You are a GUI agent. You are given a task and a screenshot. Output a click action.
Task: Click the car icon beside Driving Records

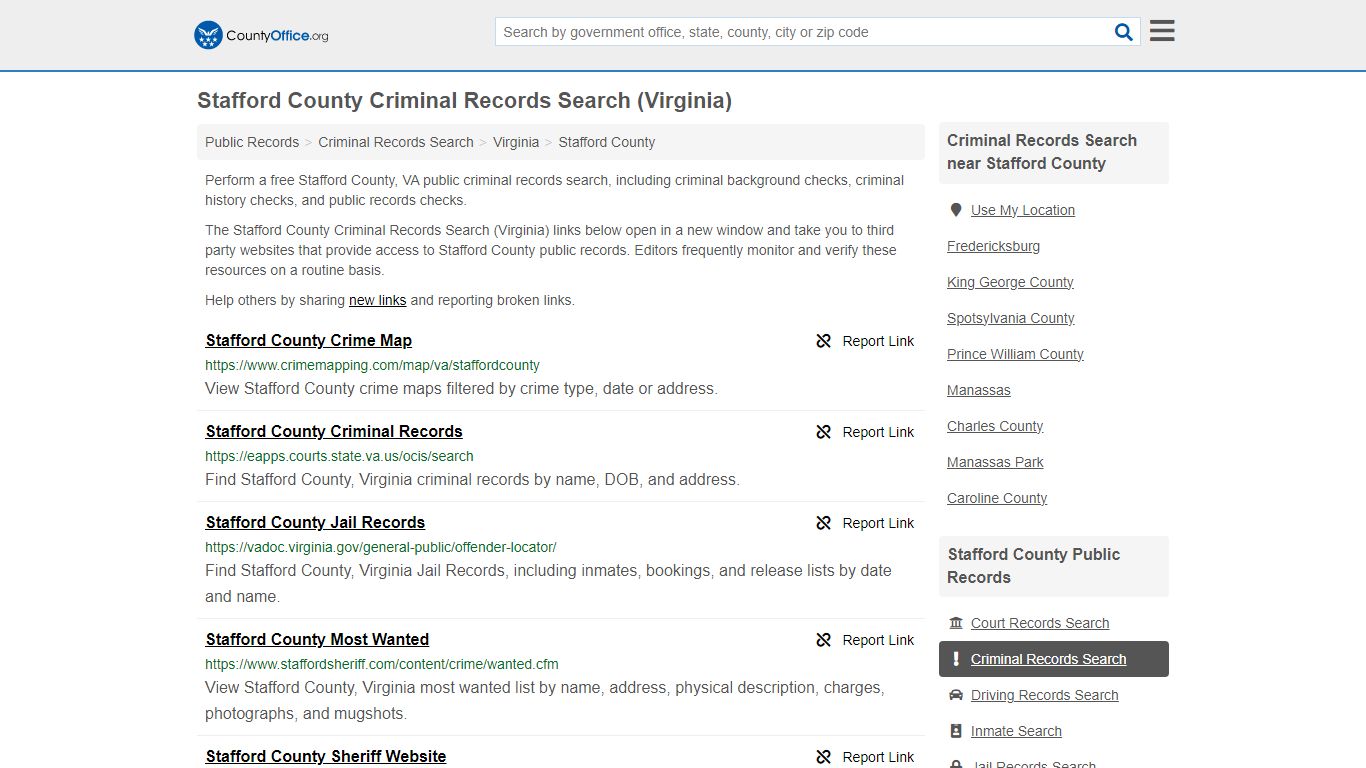coord(956,695)
